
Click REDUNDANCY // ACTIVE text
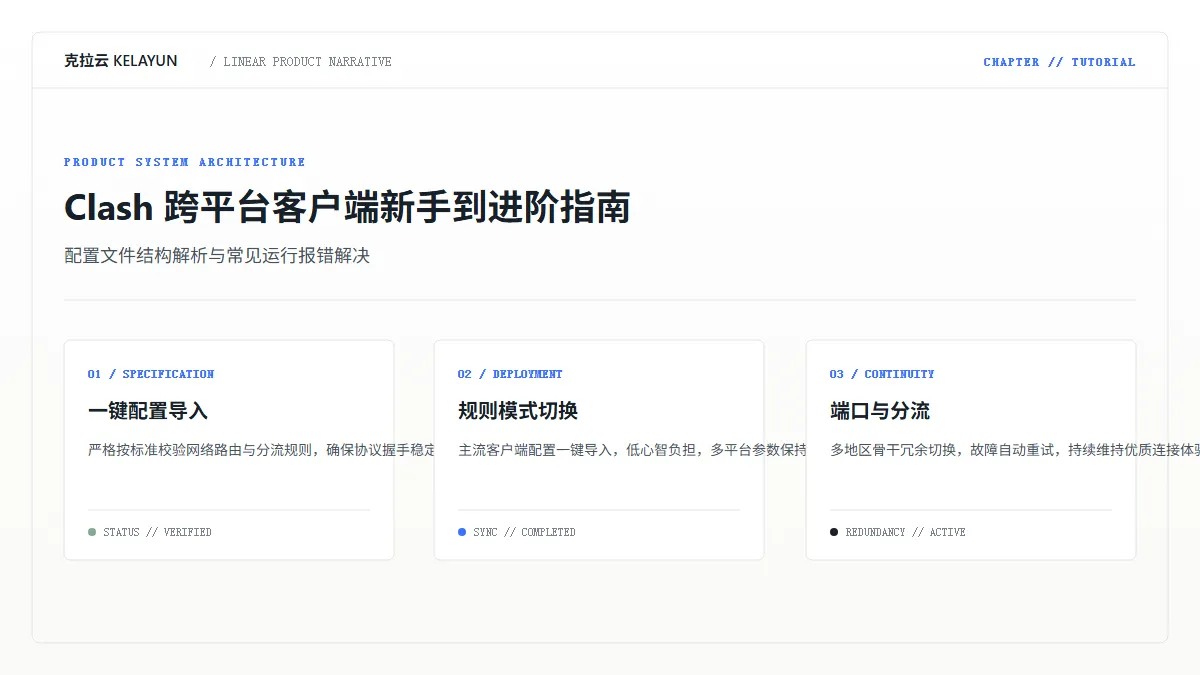905,532
